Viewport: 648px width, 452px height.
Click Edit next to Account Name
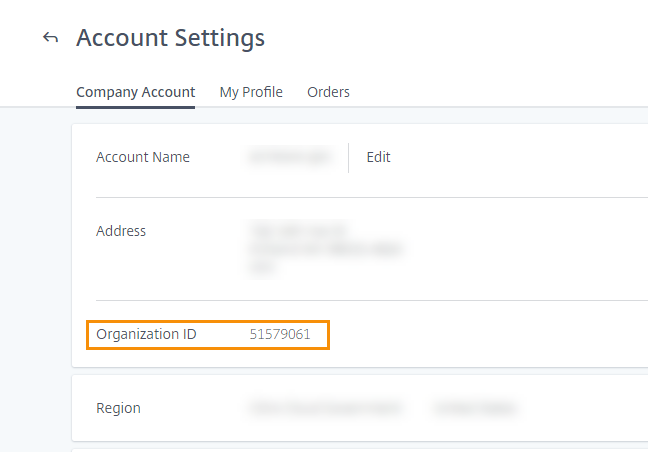378,157
